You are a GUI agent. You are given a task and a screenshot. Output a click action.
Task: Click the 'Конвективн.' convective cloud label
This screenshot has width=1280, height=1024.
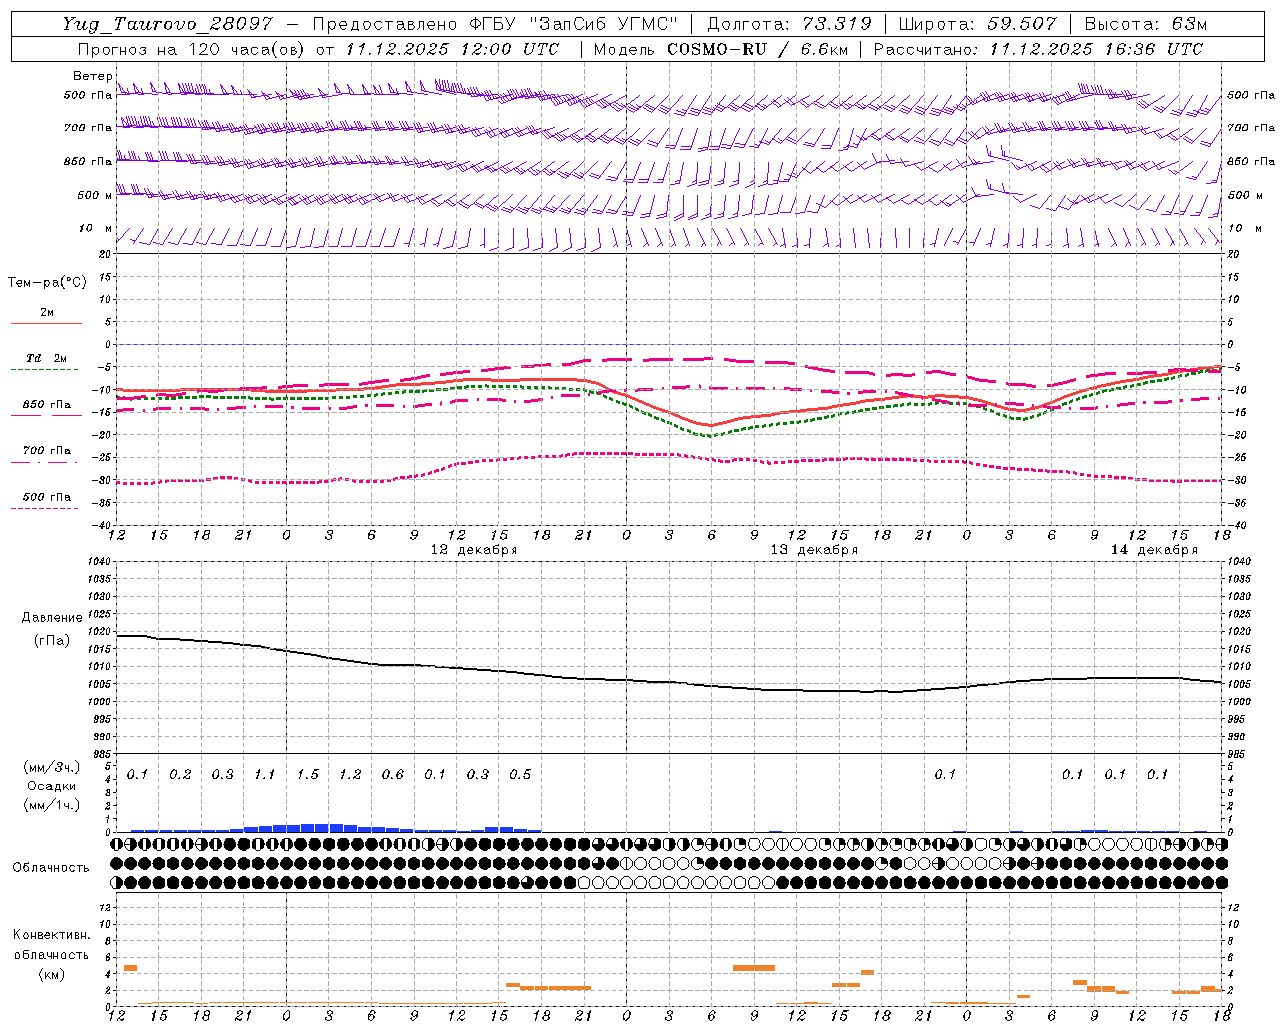coord(51,935)
